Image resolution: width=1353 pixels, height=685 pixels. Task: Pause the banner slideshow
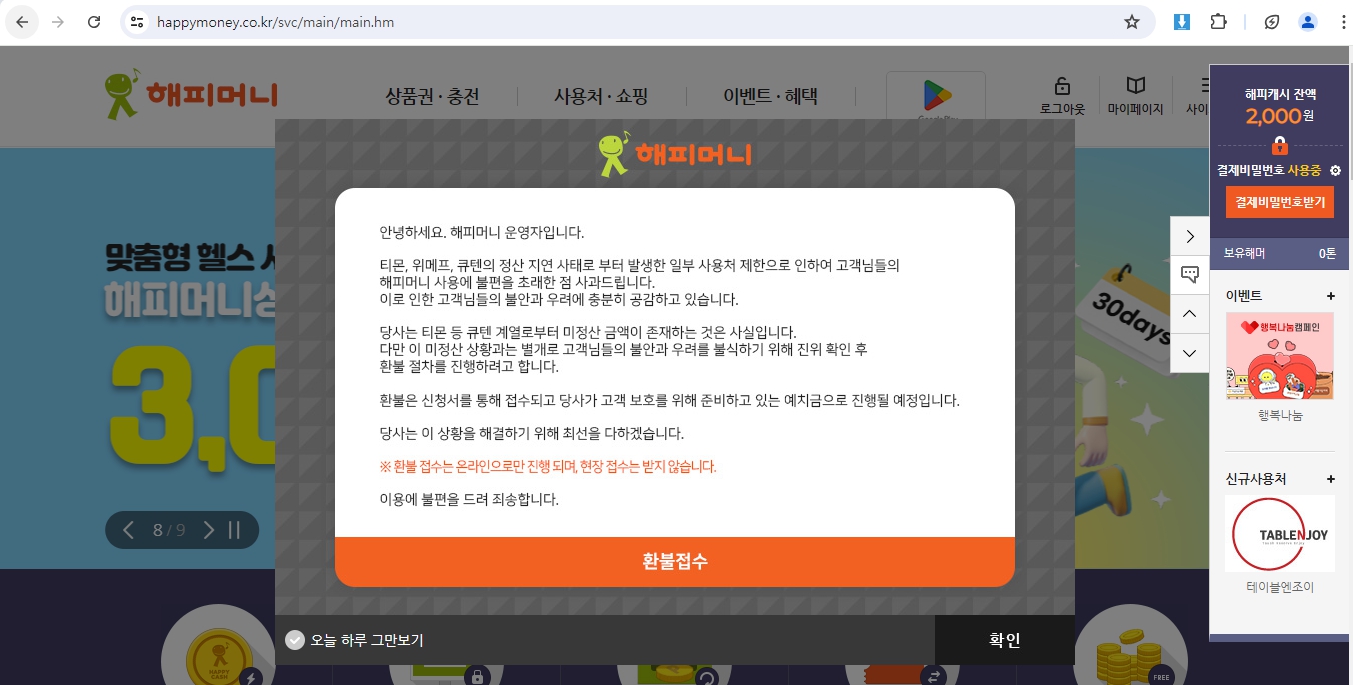coord(235,530)
